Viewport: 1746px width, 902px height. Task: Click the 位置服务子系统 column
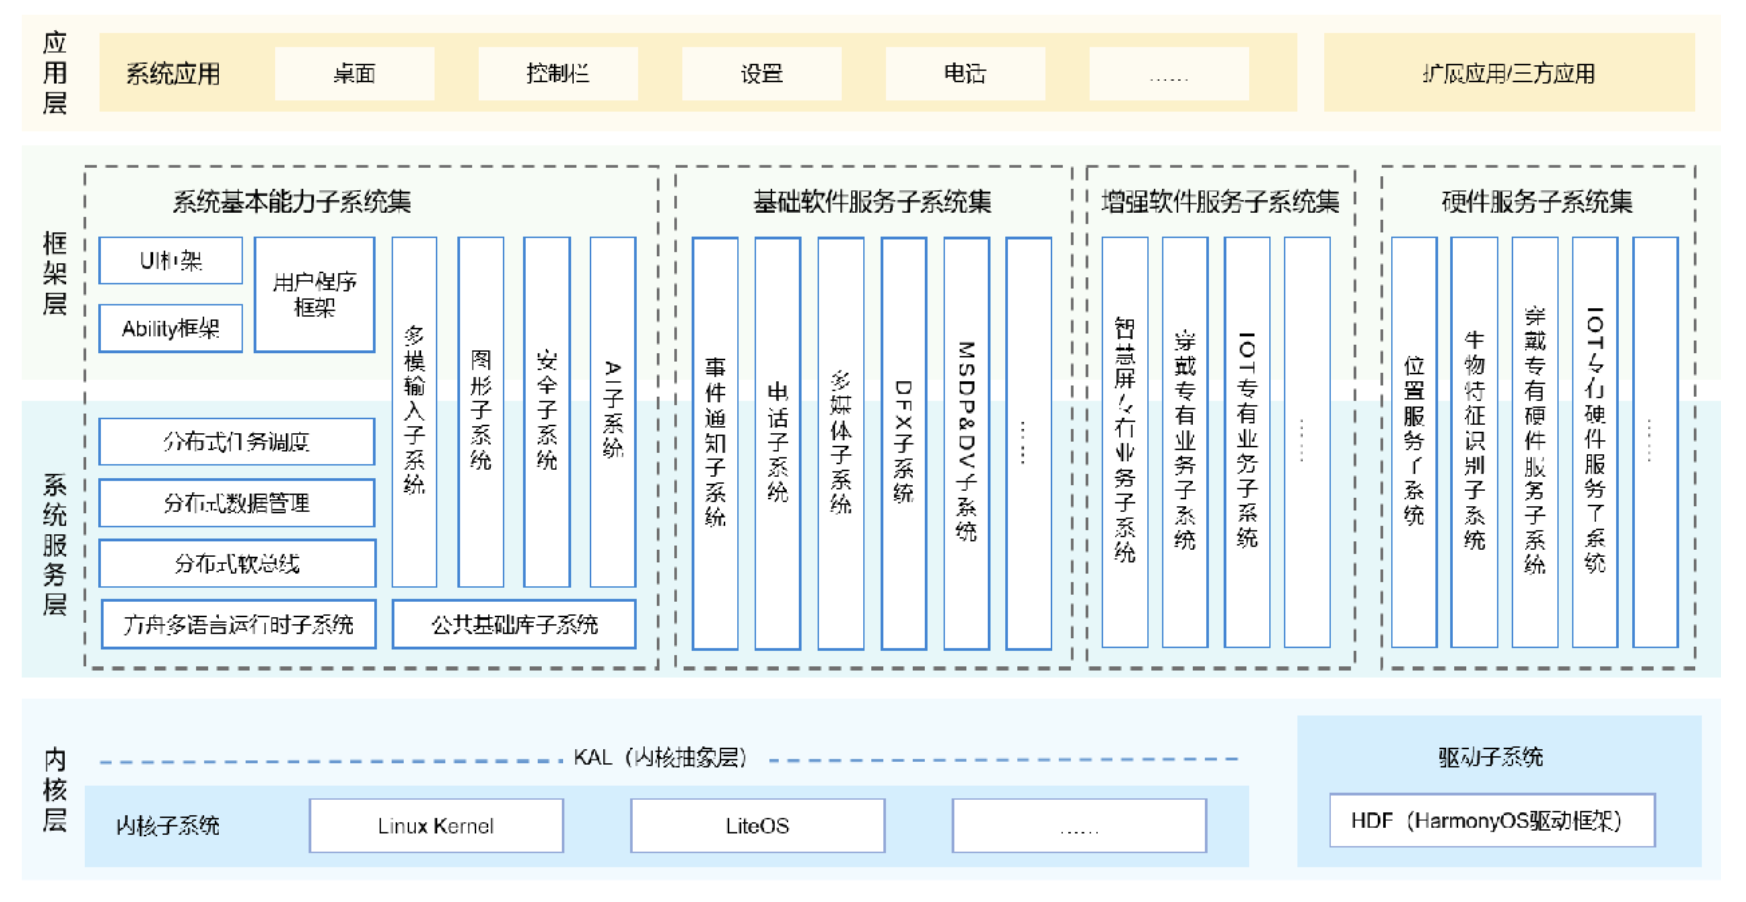[1413, 442]
